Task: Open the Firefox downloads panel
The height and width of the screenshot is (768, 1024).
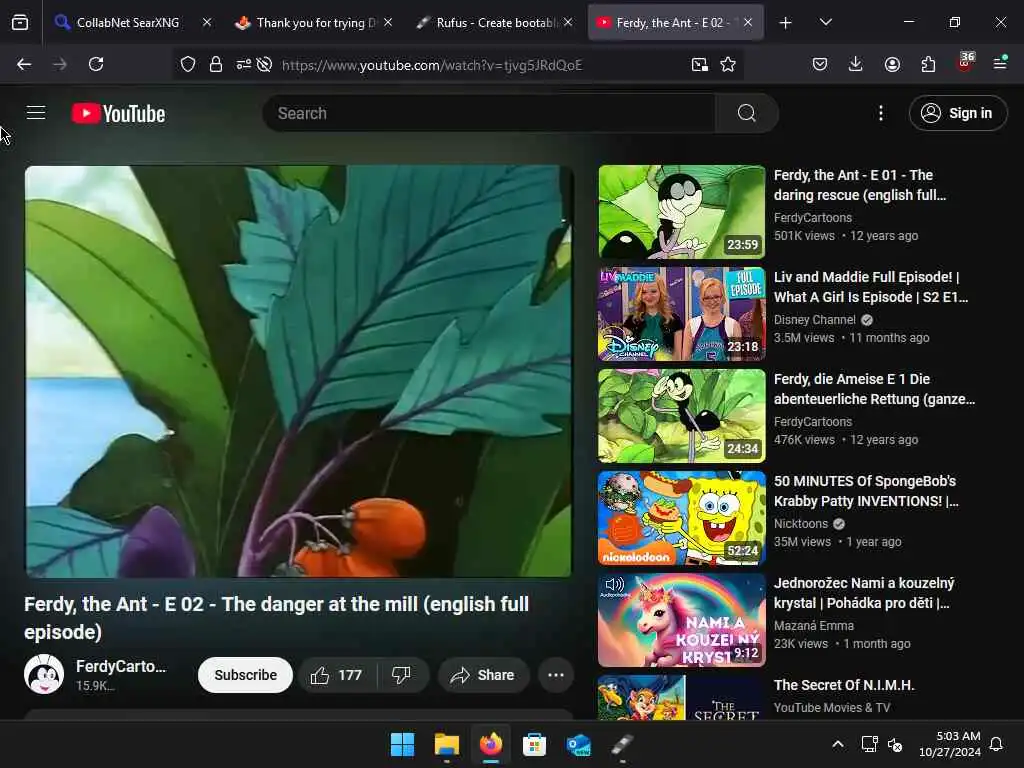Action: tap(856, 64)
